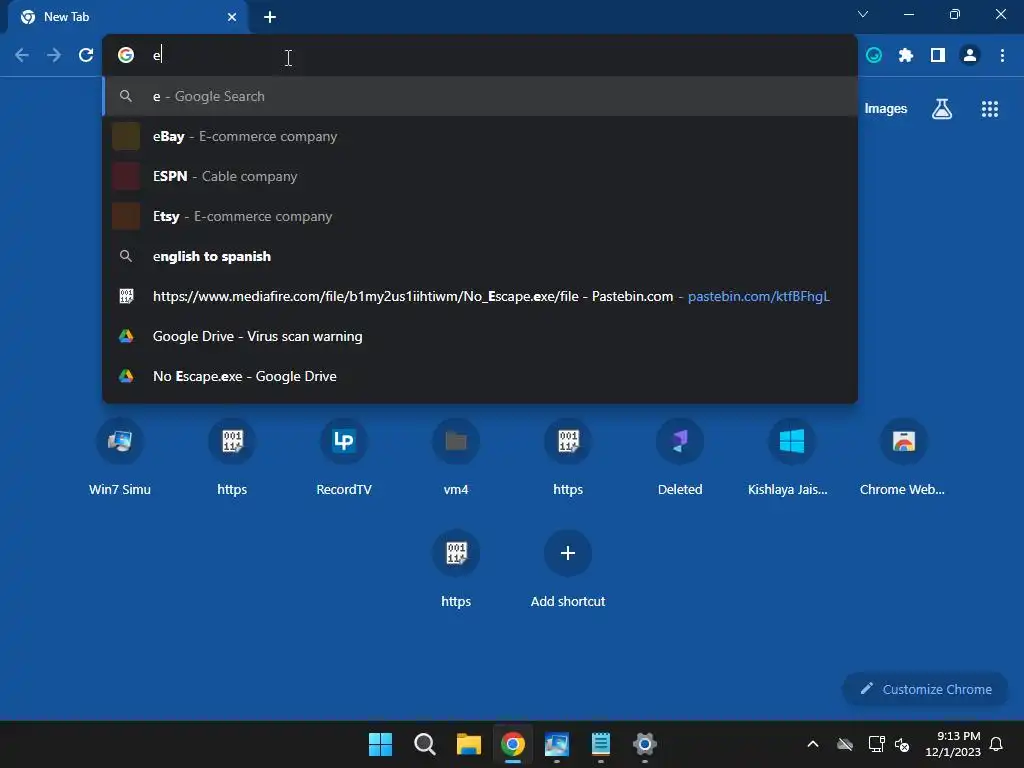
Task: Click the muted volume tray icon
Action: [x=902, y=744]
